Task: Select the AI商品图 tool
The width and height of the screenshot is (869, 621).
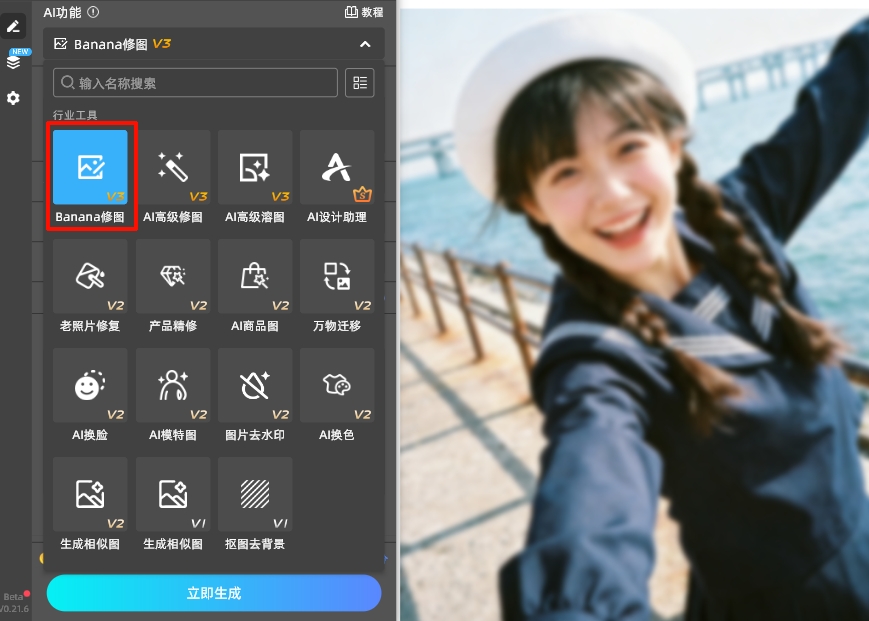Action: click(254, 276)
